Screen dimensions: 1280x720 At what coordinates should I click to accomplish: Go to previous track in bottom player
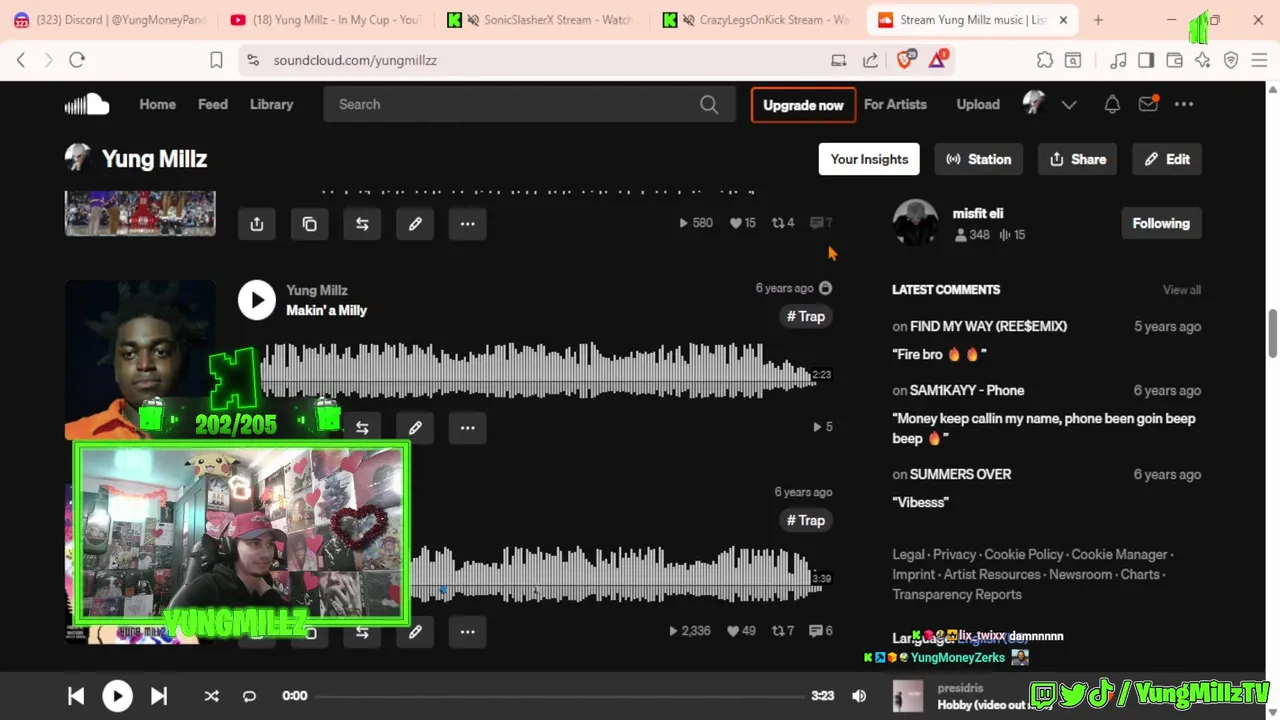[x=76, y=696]
